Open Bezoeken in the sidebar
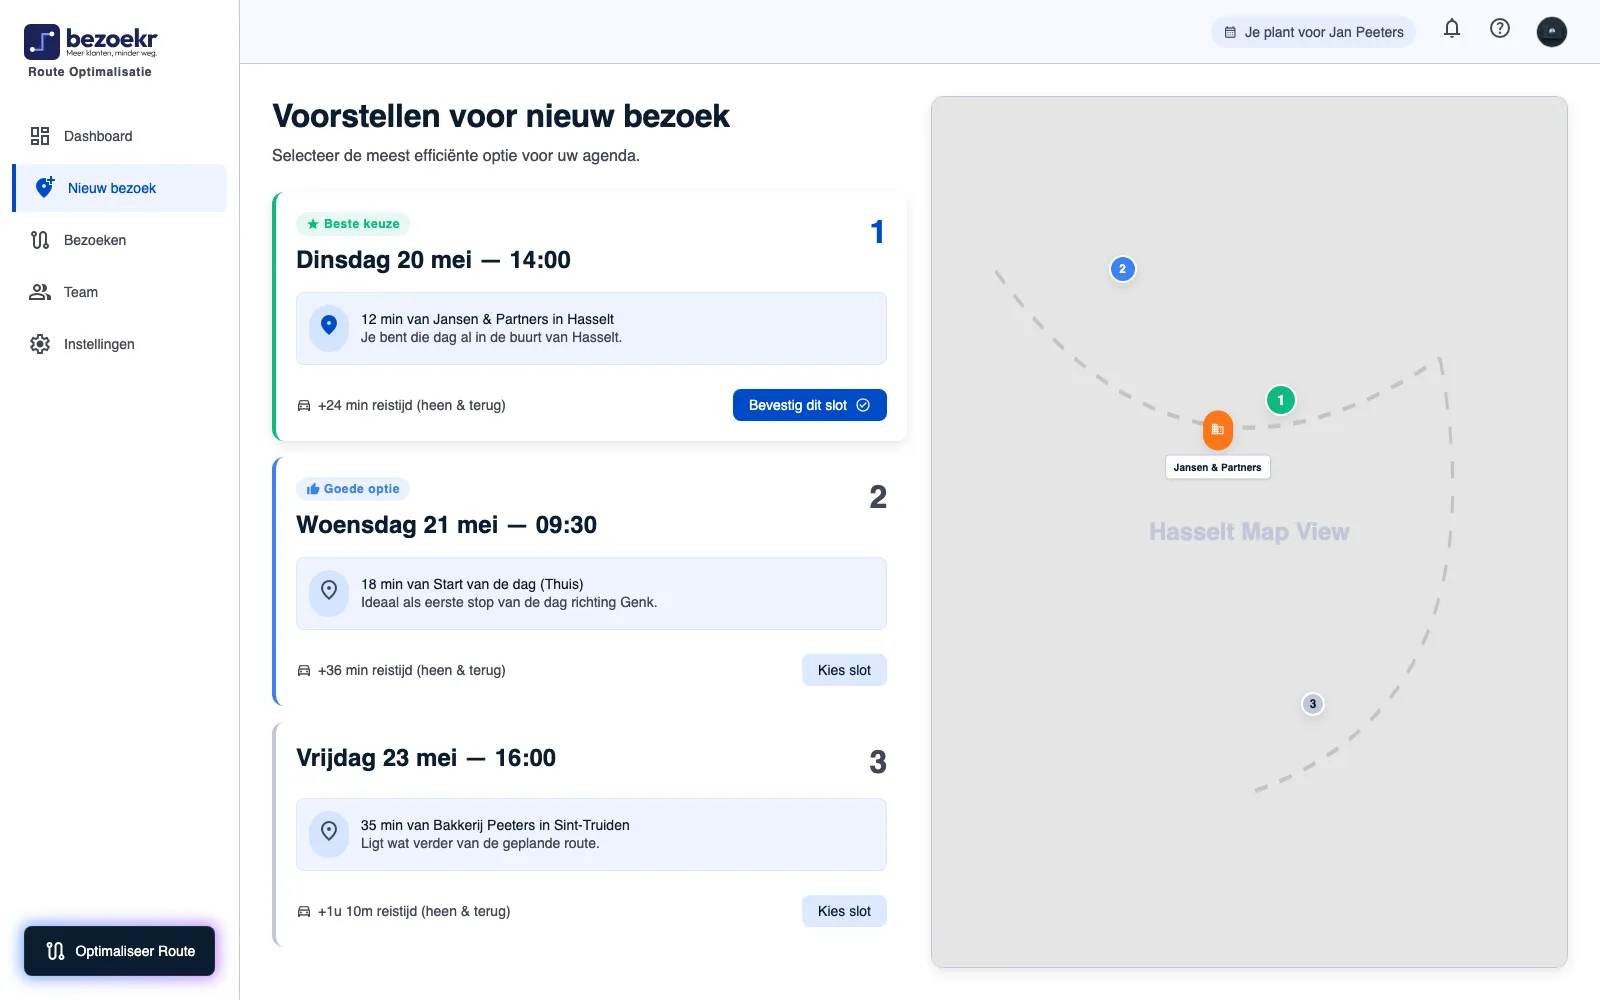The width and height of the screenshot is (1600, 1000). click(x=119, y=240)
